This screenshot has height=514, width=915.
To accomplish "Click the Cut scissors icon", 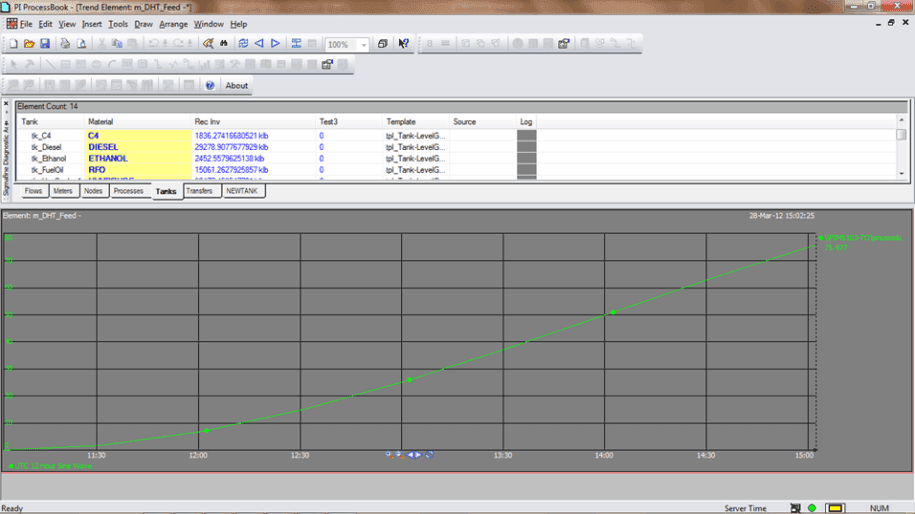I will tap(101, 44).
